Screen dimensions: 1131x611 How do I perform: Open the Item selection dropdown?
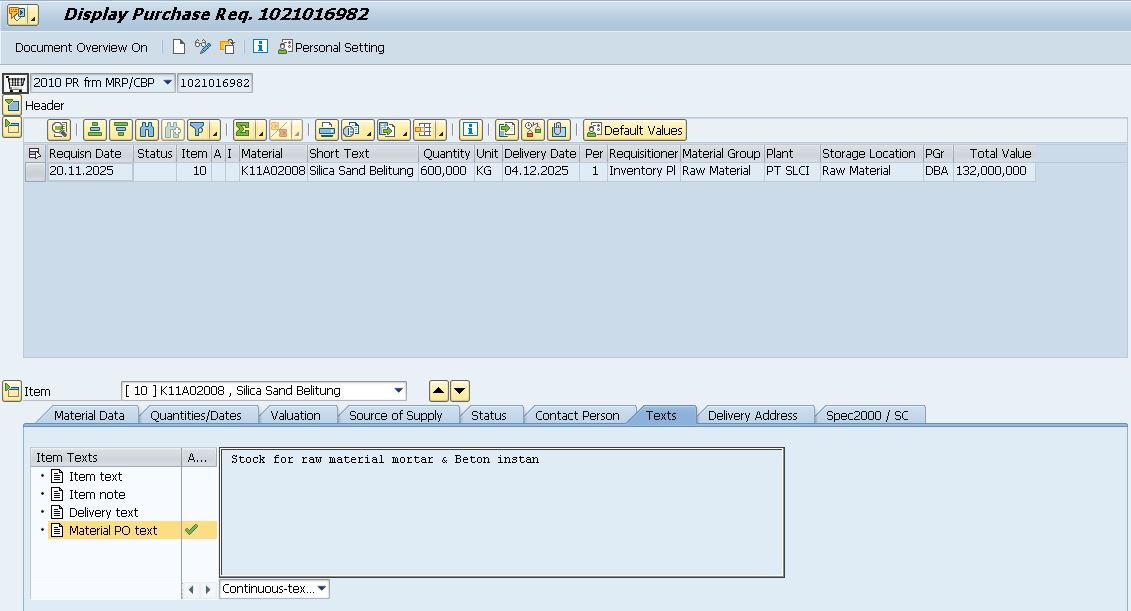pos(399,391)
